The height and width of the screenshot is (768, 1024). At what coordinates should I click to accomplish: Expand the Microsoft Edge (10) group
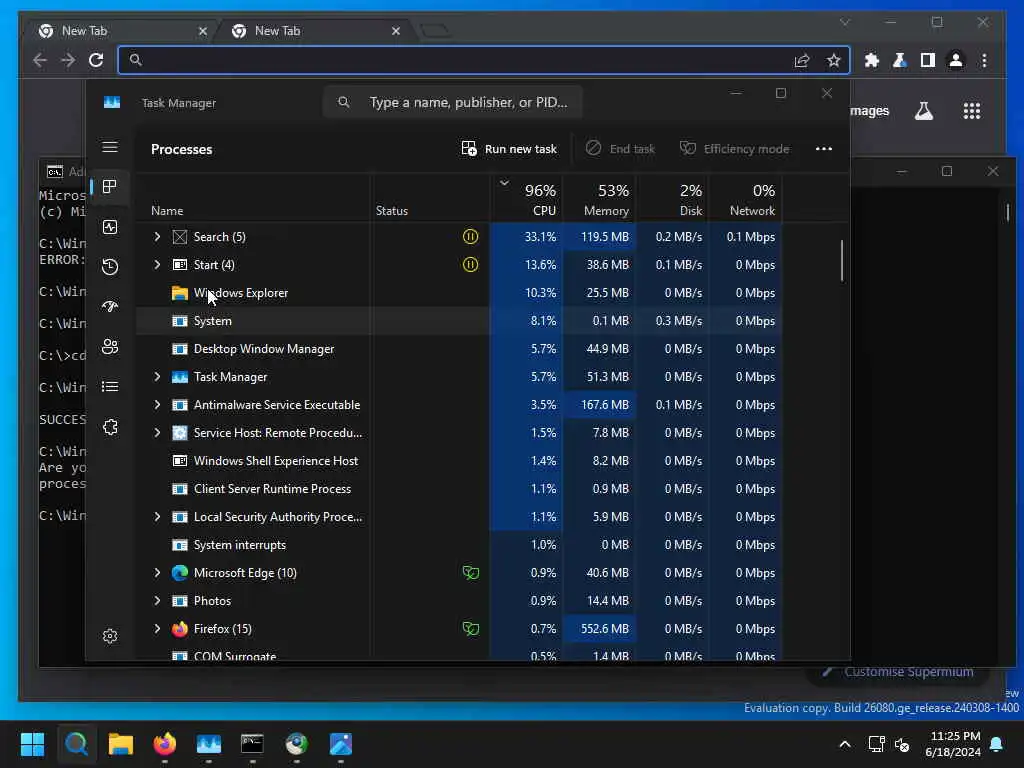[157, 573]
